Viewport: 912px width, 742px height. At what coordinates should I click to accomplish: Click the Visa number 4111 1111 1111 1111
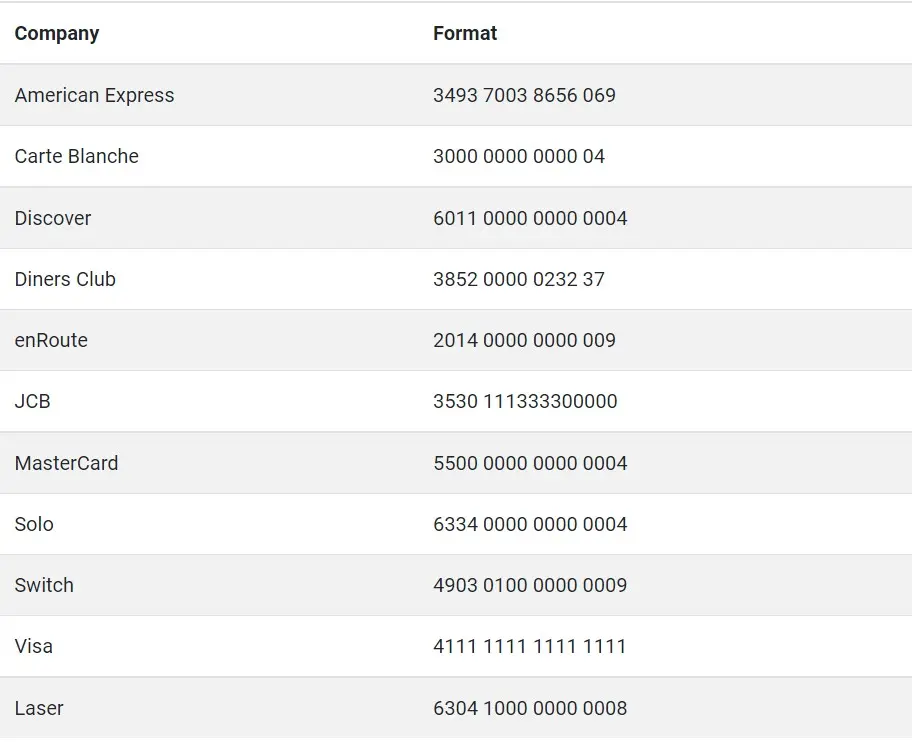(x=529, y=647)
